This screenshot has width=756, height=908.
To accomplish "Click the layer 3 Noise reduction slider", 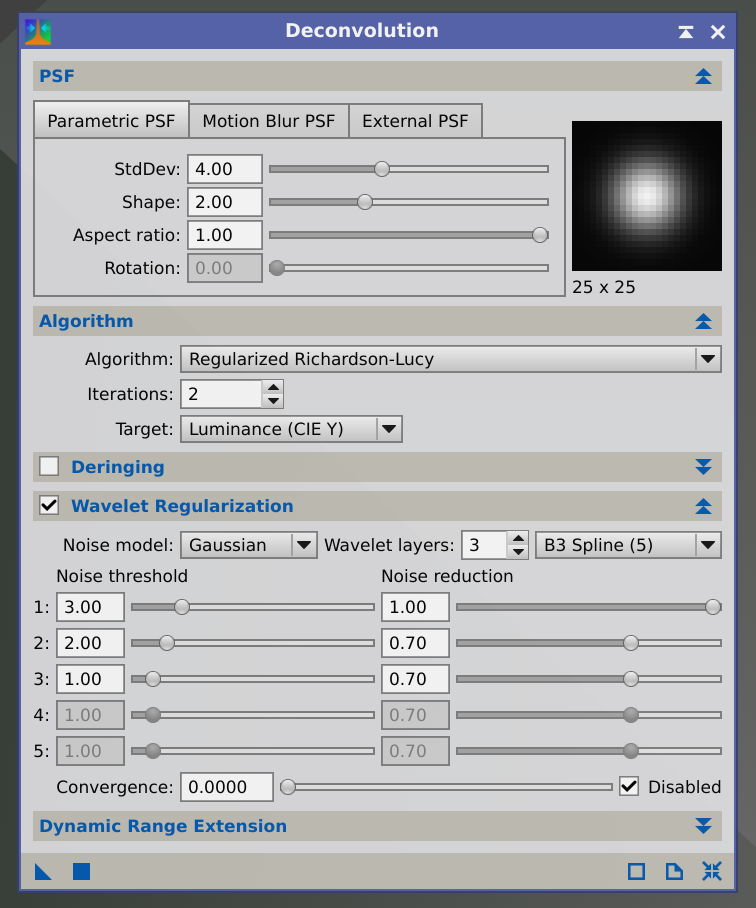I will point(631,679).
